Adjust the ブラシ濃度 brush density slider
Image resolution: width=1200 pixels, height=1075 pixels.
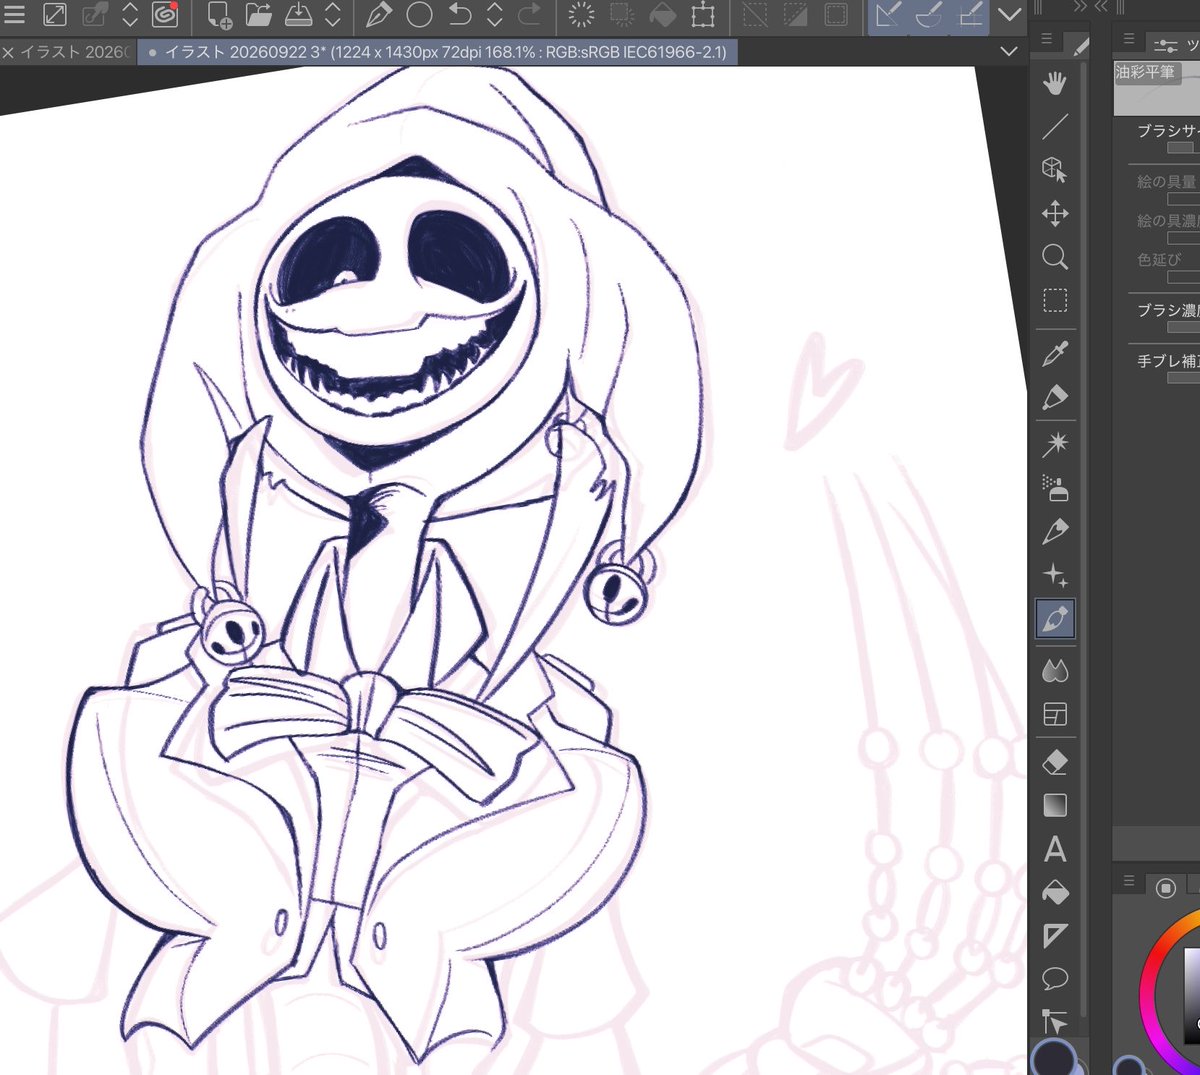click(1183, 327)
